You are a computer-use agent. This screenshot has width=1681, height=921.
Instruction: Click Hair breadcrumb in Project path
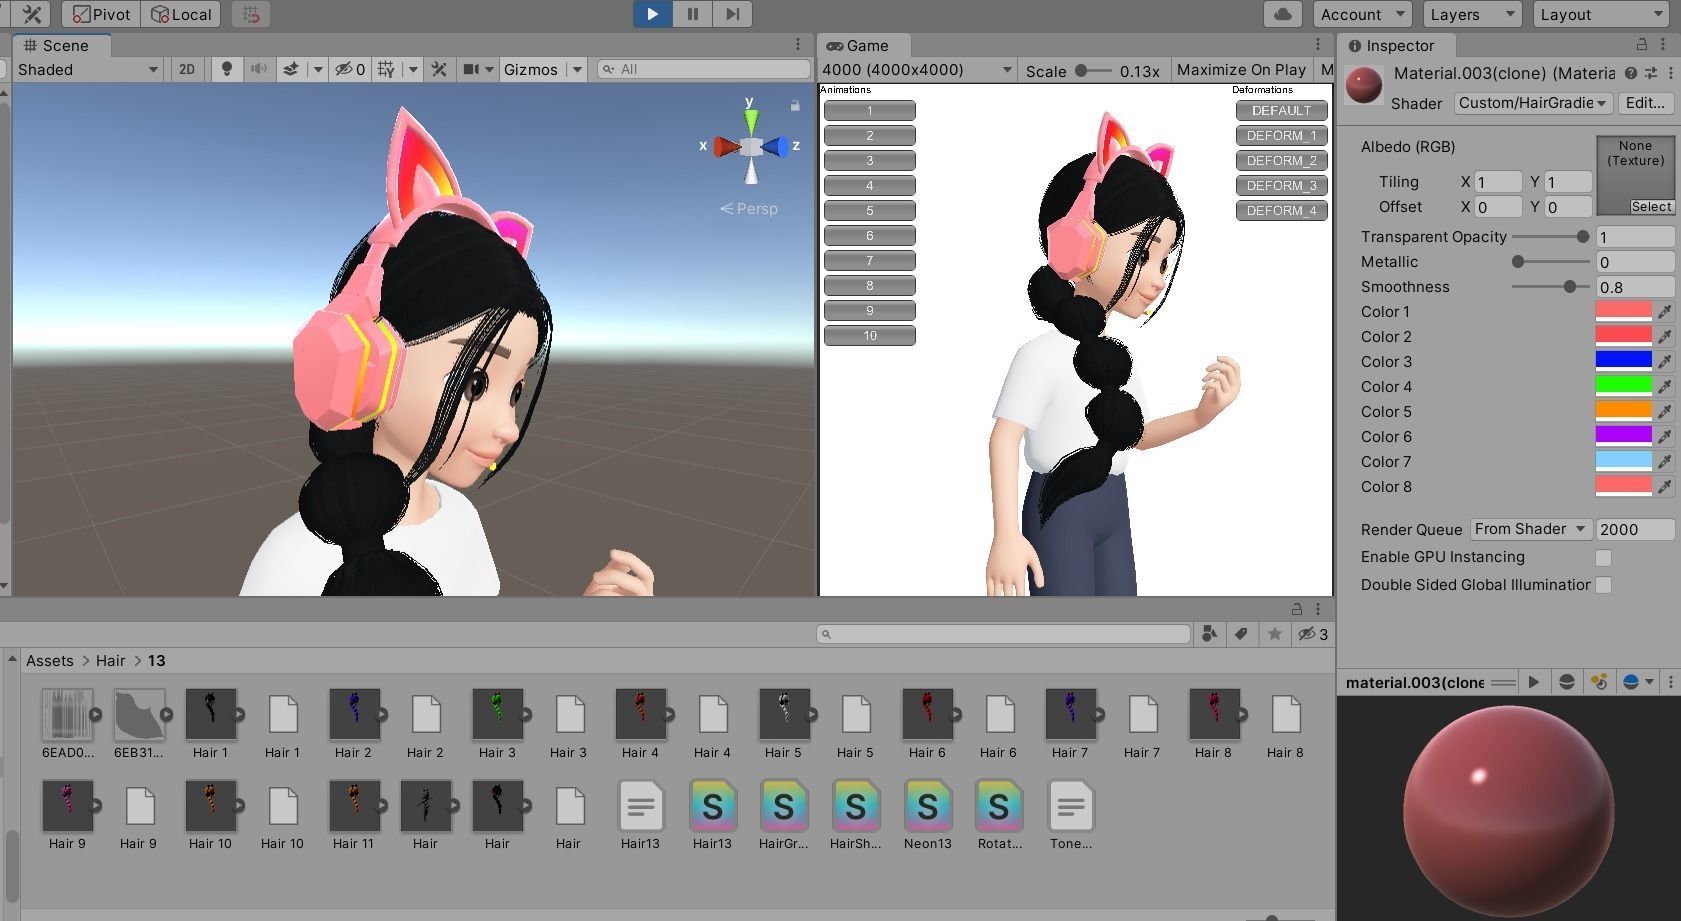[x=110, y=661]
